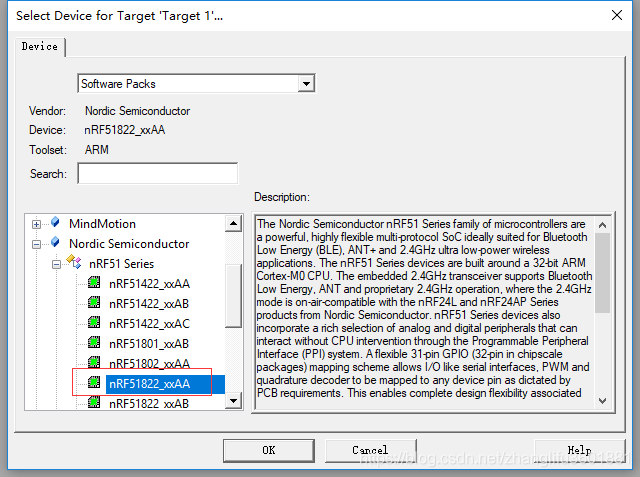This screenshot has width=640, height=477.
Task: Select nRF51 Series in the tree
Action: 121,264
